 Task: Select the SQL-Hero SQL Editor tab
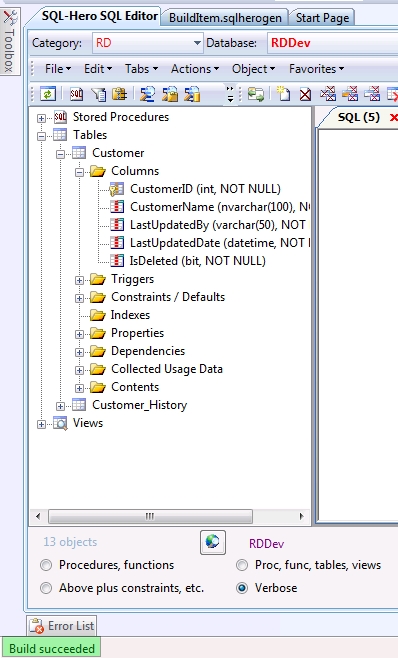[x=100, y=16]
